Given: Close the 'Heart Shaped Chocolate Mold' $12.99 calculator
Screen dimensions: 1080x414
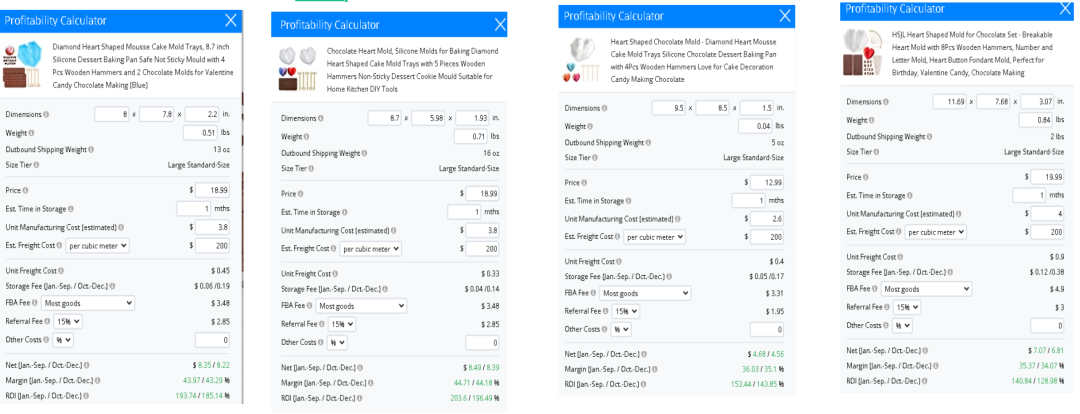Looking at the screenshot, I should click(x=784, y=15).
